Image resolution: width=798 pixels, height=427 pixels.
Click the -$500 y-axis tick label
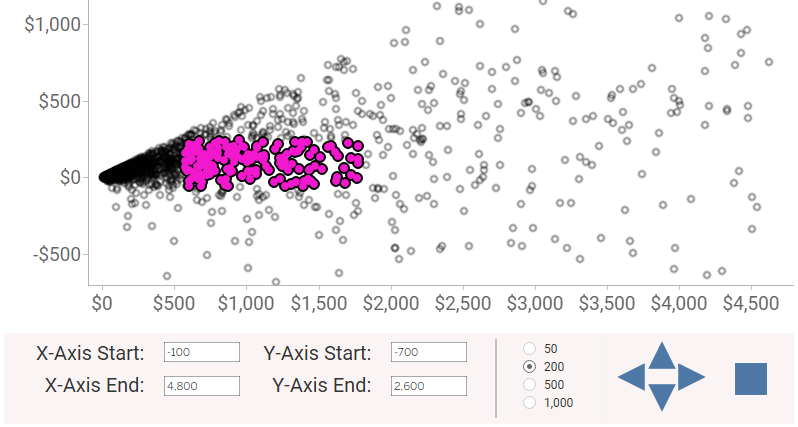(54, 254)
